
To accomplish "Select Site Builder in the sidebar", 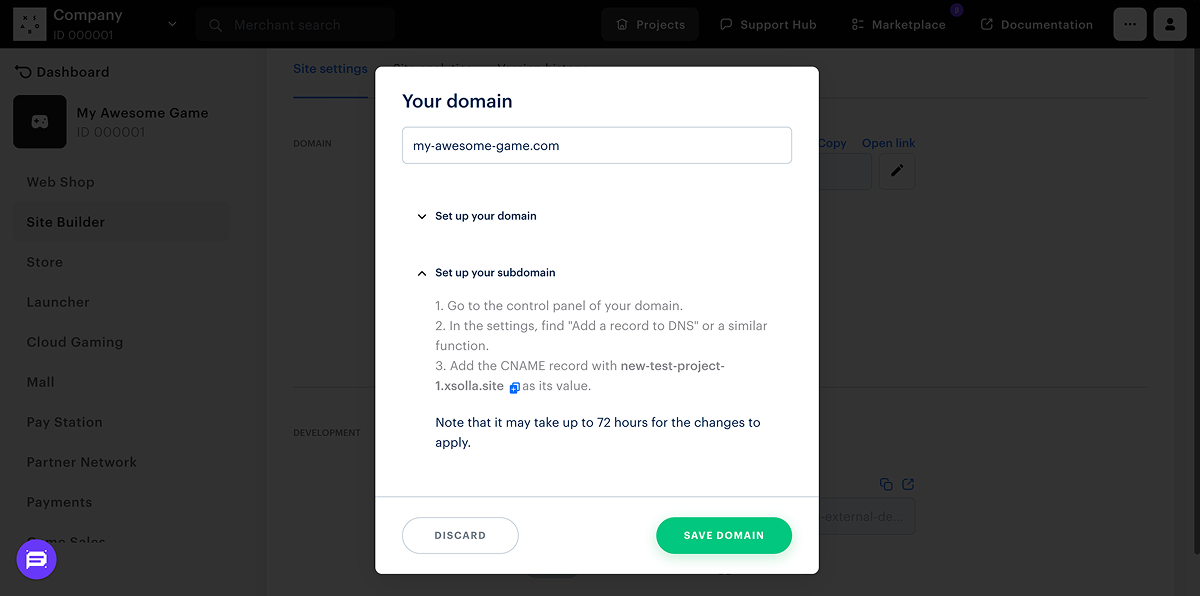I will [66, 222].
